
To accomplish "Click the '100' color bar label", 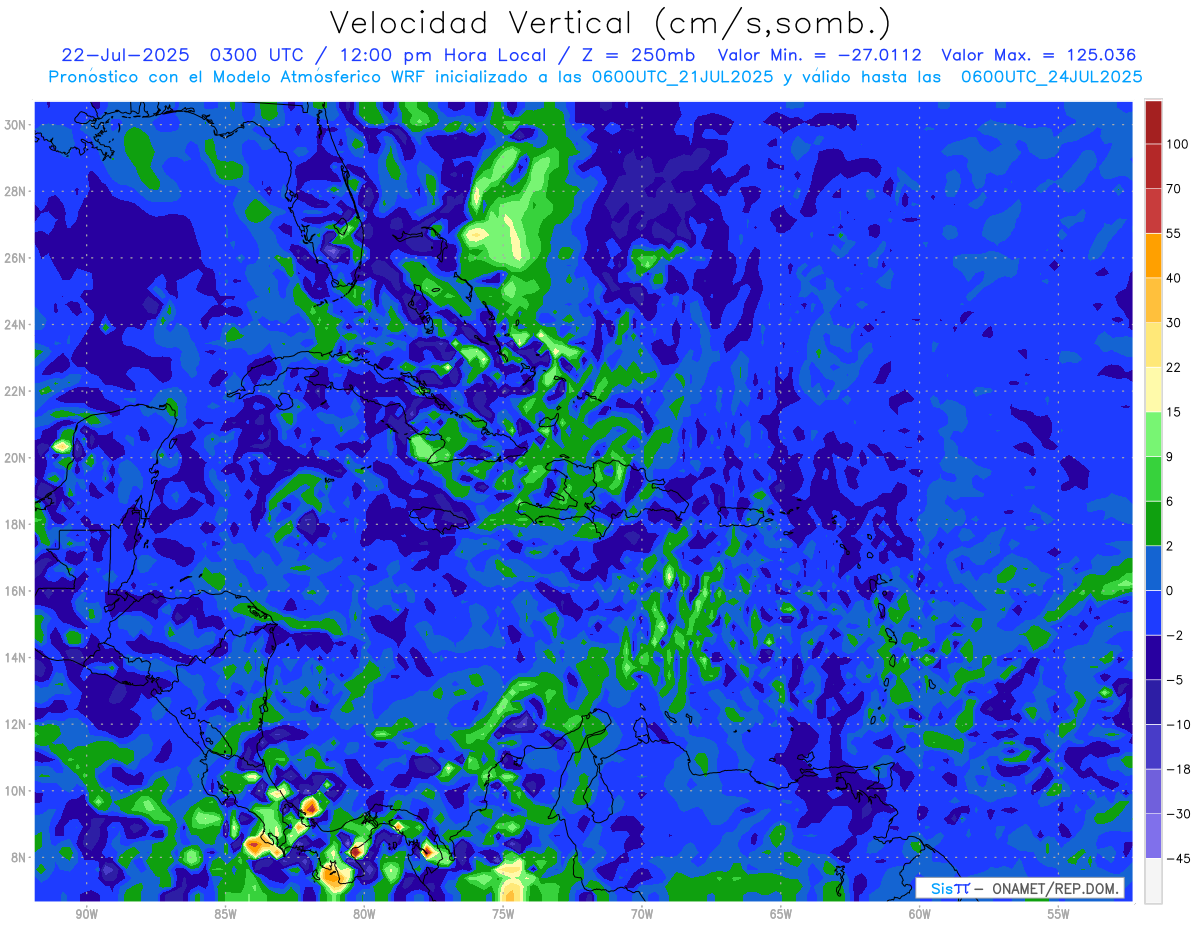I will pyautogui.click(x=1177, y=144).
